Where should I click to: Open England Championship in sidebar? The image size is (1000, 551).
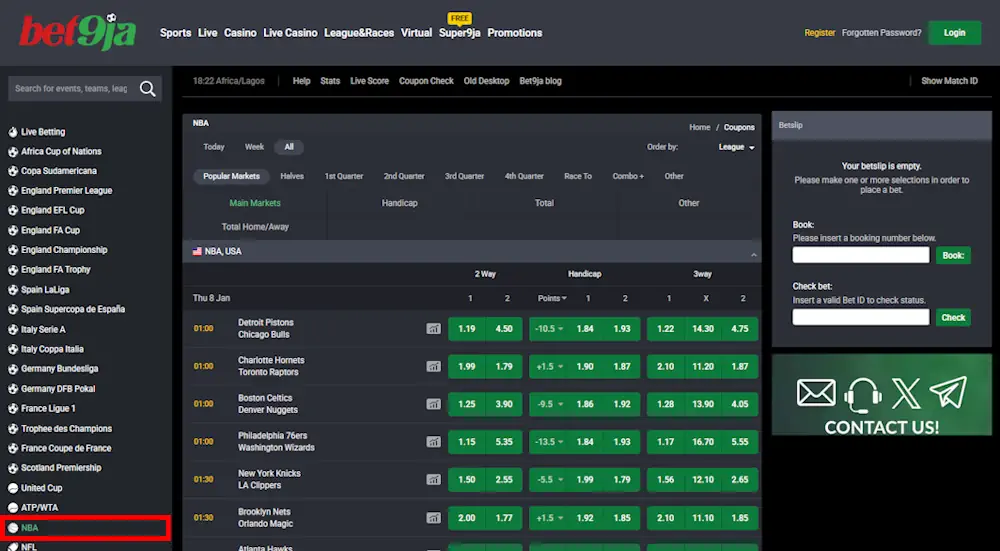[64, 250]
